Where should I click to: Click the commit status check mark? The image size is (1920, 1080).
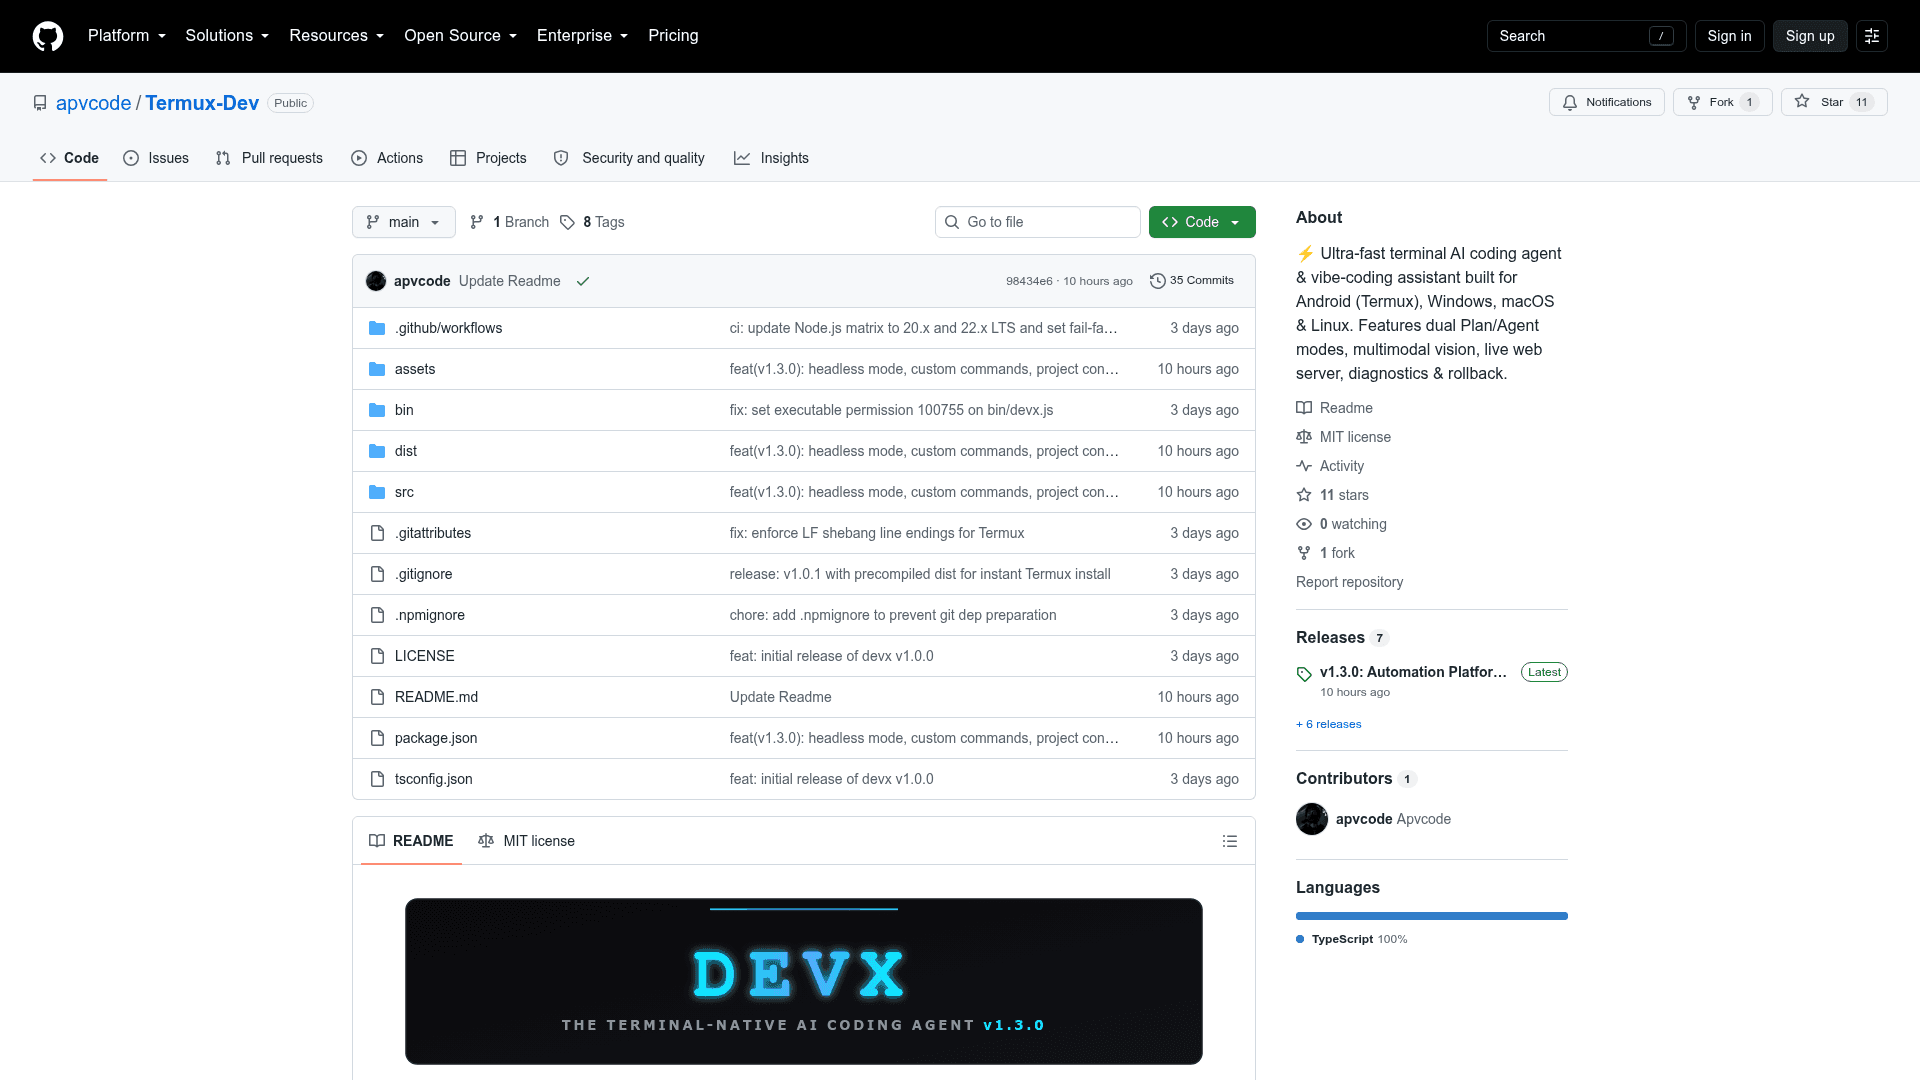(x=583, y=281)
